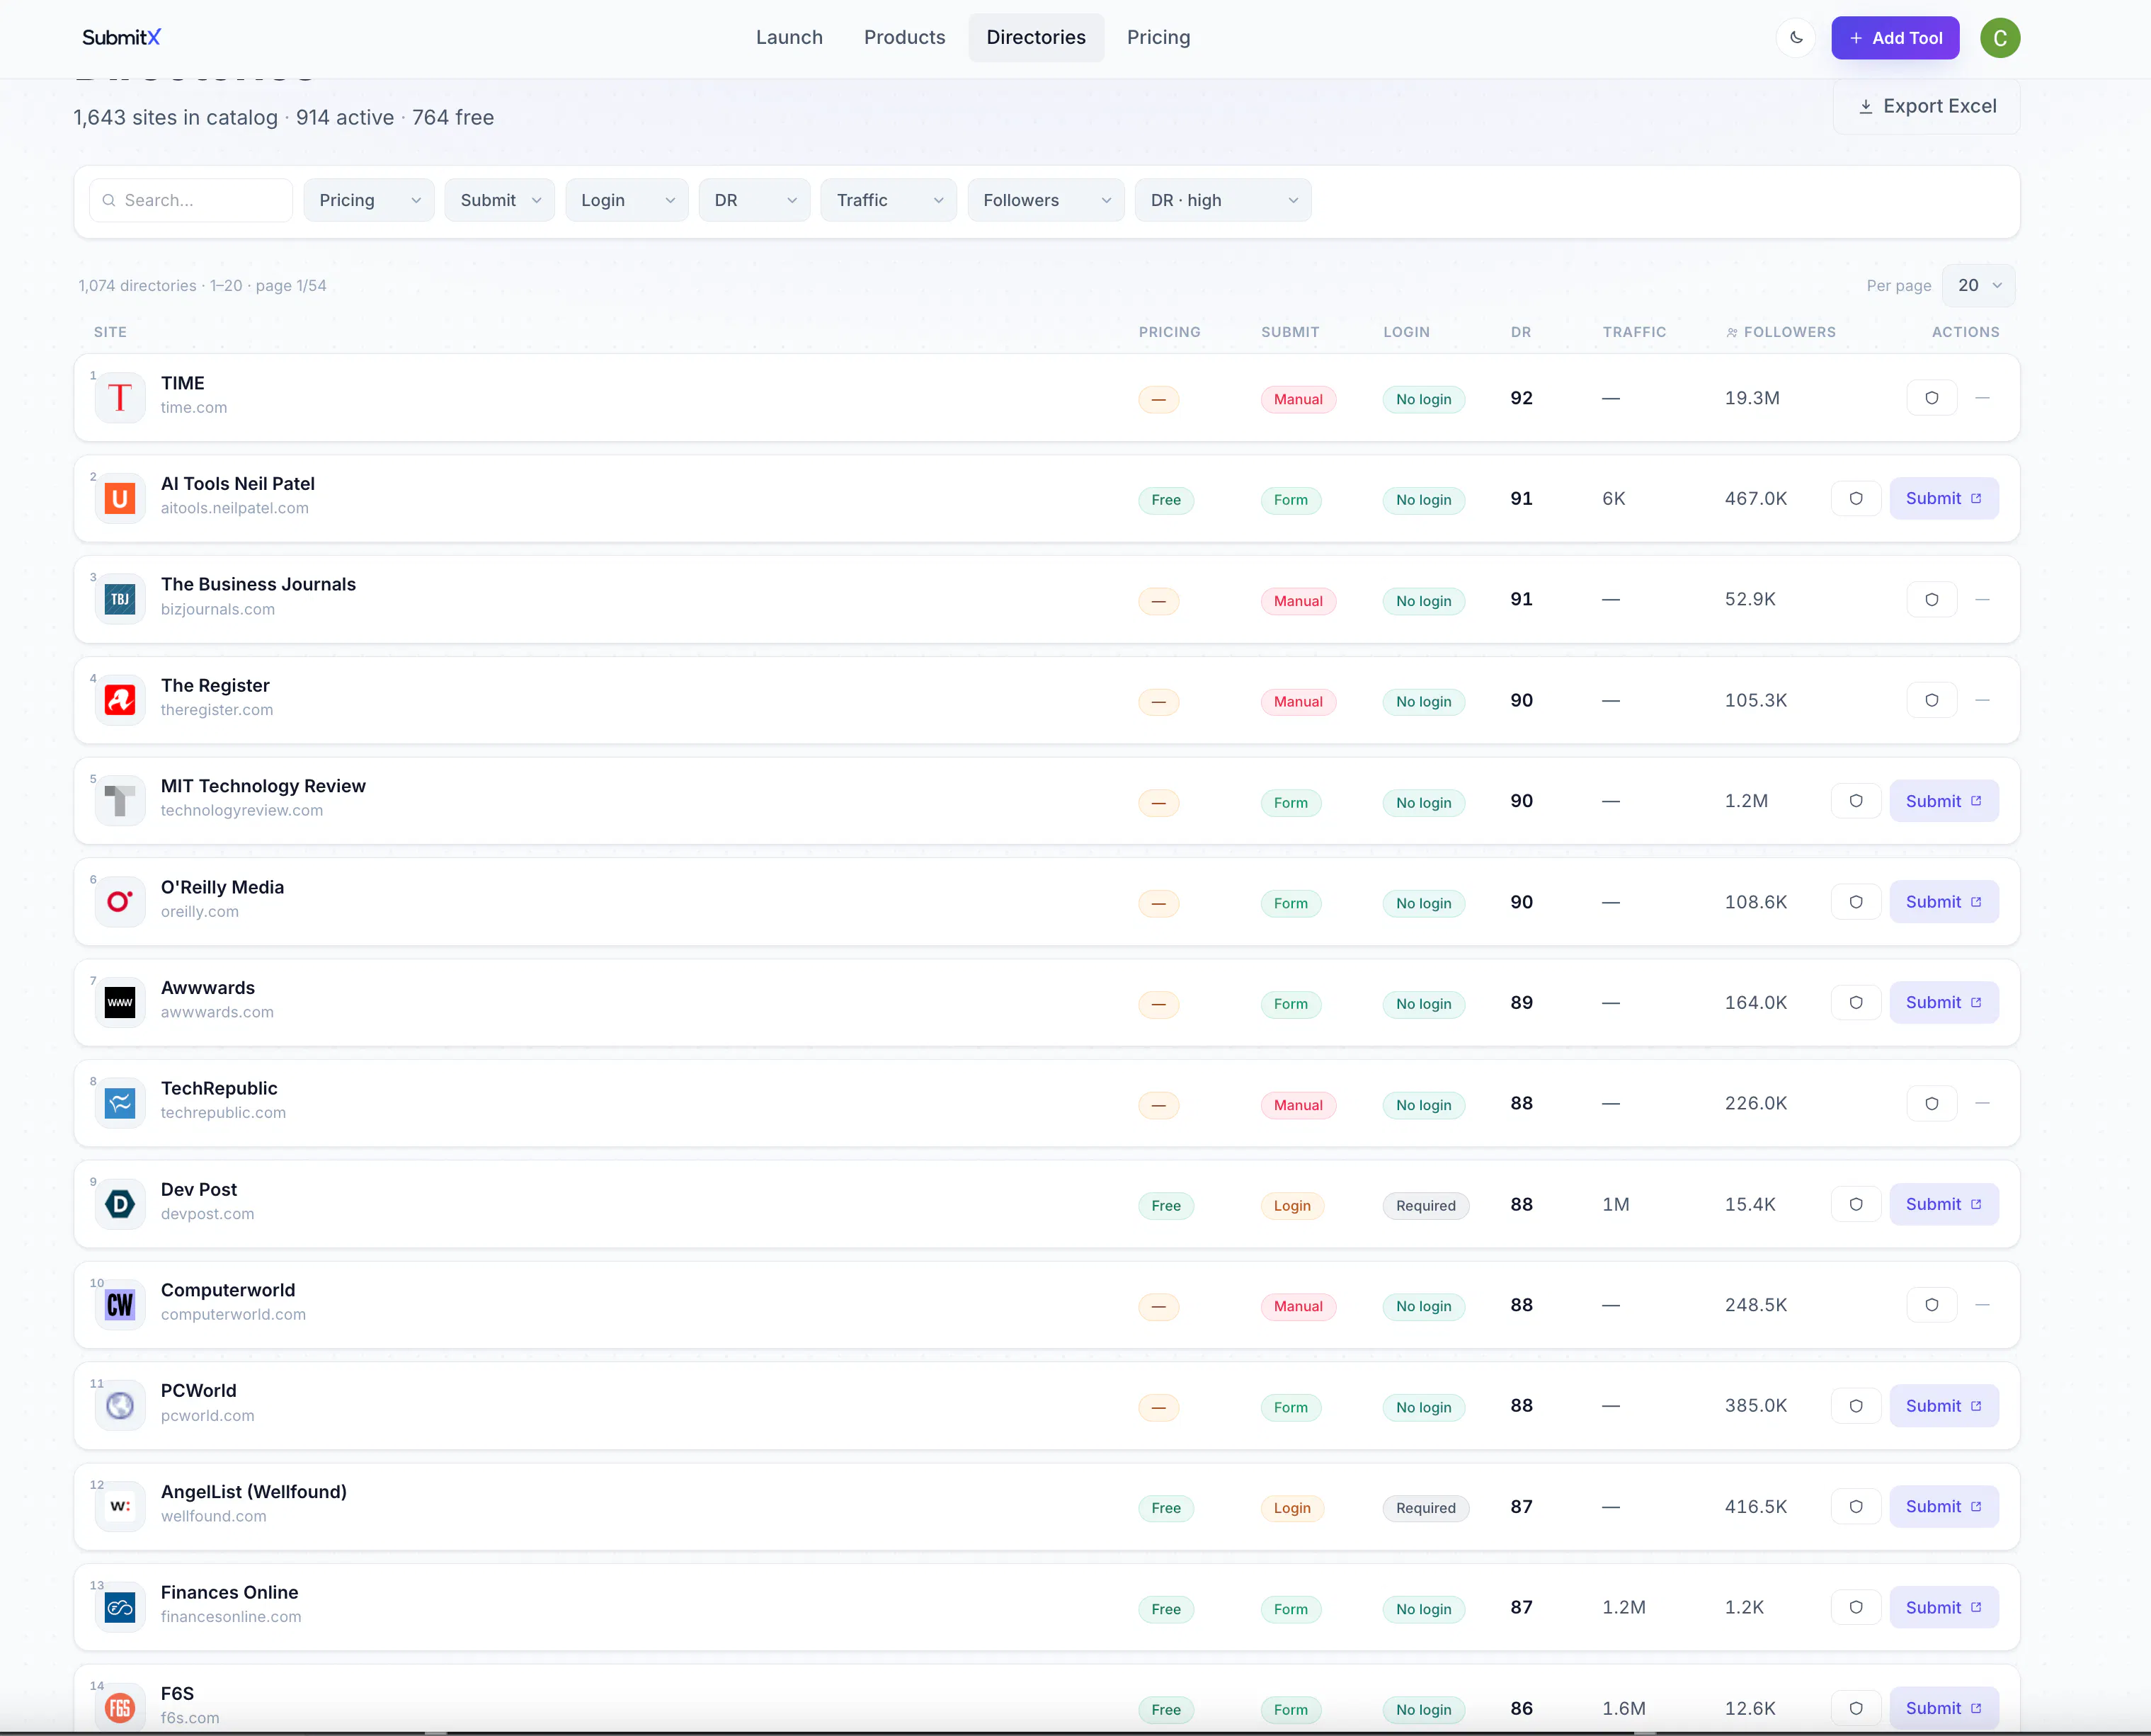Open the Followers filter dropdown
Viewport: 2151px width, 1736px height.
[x=1046, y=200]
